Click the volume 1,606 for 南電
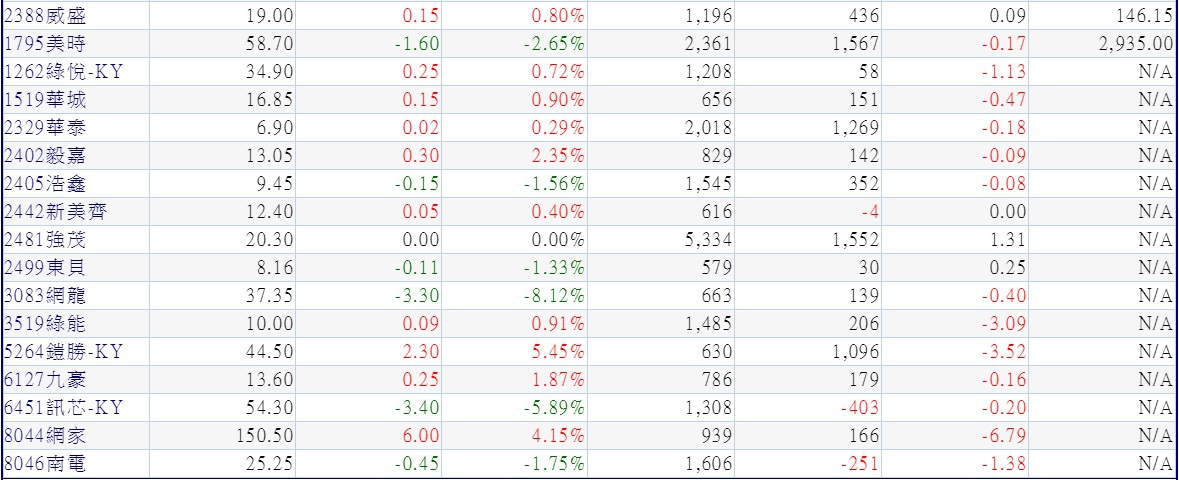Screen dimensions: 1179x480 click(708, 465)
